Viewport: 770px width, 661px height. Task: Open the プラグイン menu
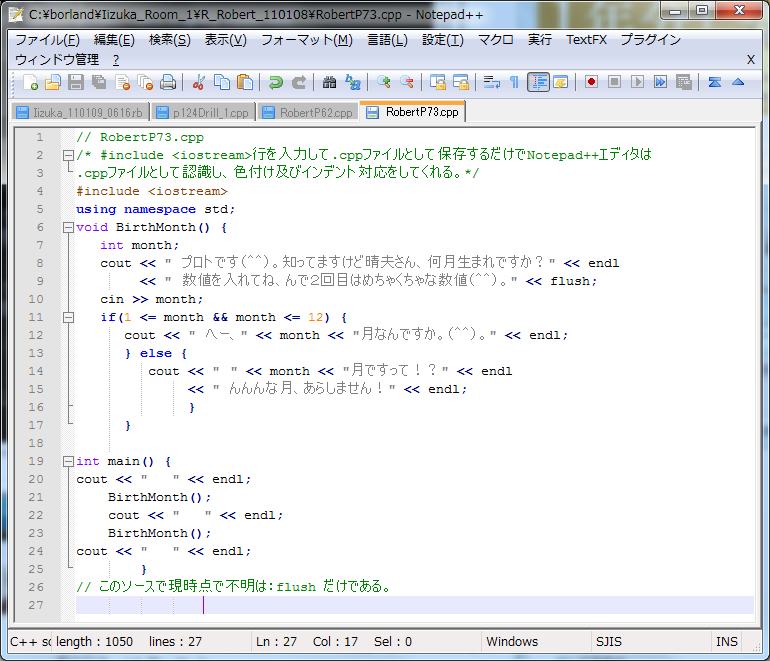[x=651, y=40]
